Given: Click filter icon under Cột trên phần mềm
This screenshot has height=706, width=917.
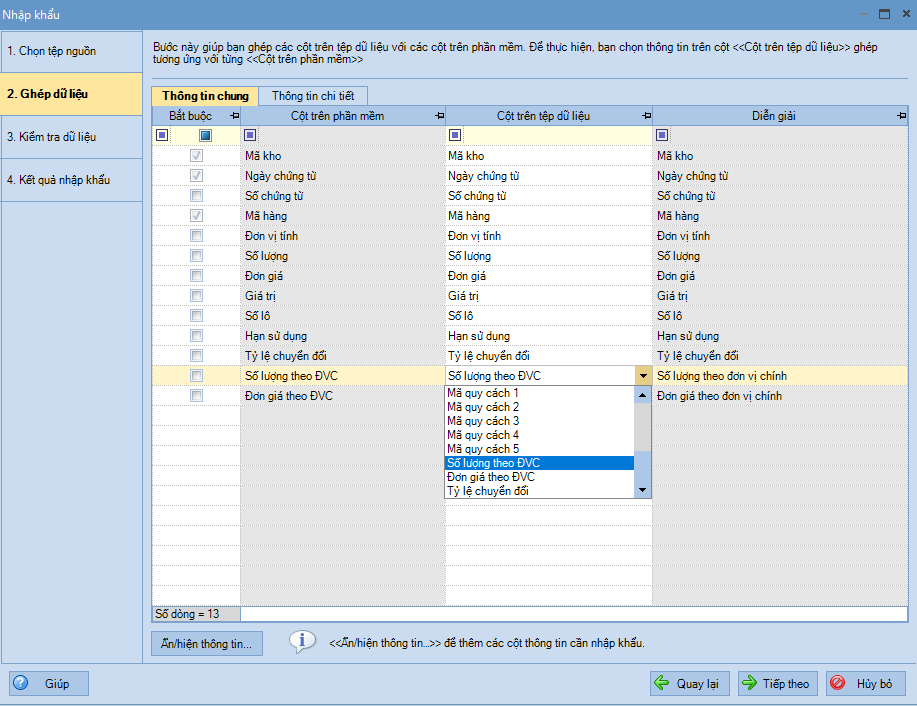Looking at the screenshot, I should point(250,135).
